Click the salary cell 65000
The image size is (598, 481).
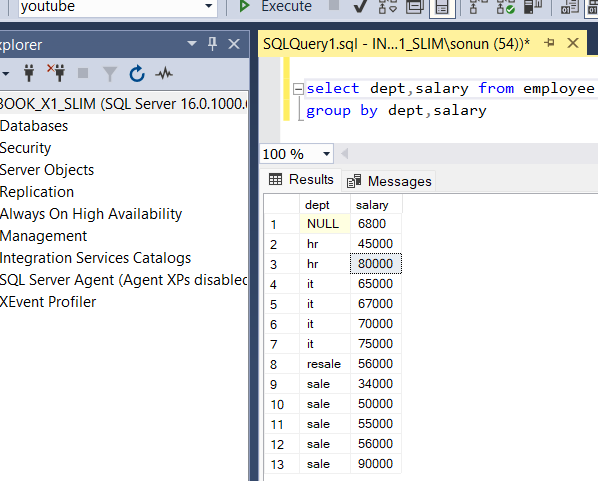(x=376, y=284)
